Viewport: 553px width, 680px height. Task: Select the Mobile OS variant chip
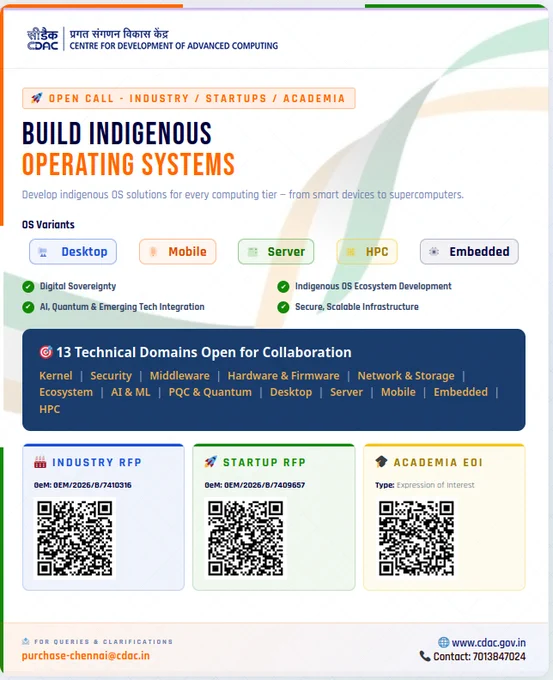(177, 252)
